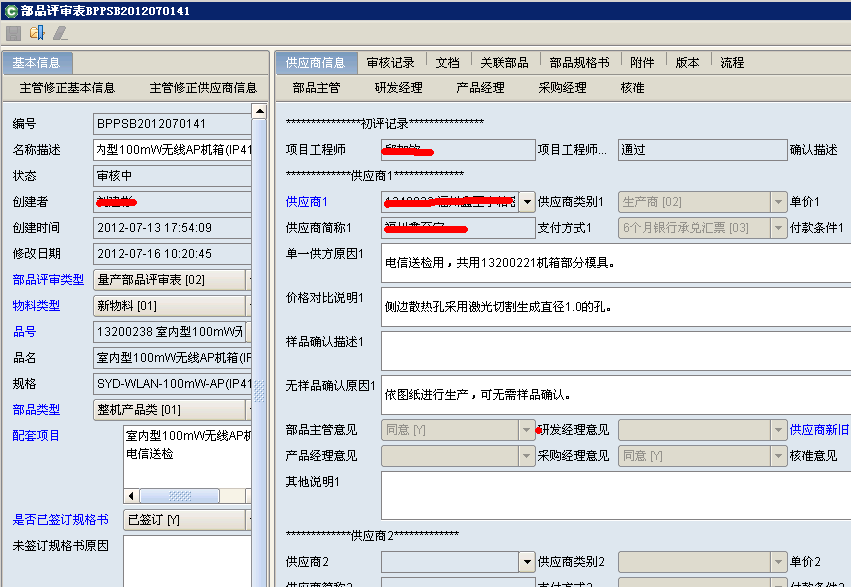Open the 供应商2 combo box arrow
Viewport: 851px width, 587px height.
click(527, 562)
